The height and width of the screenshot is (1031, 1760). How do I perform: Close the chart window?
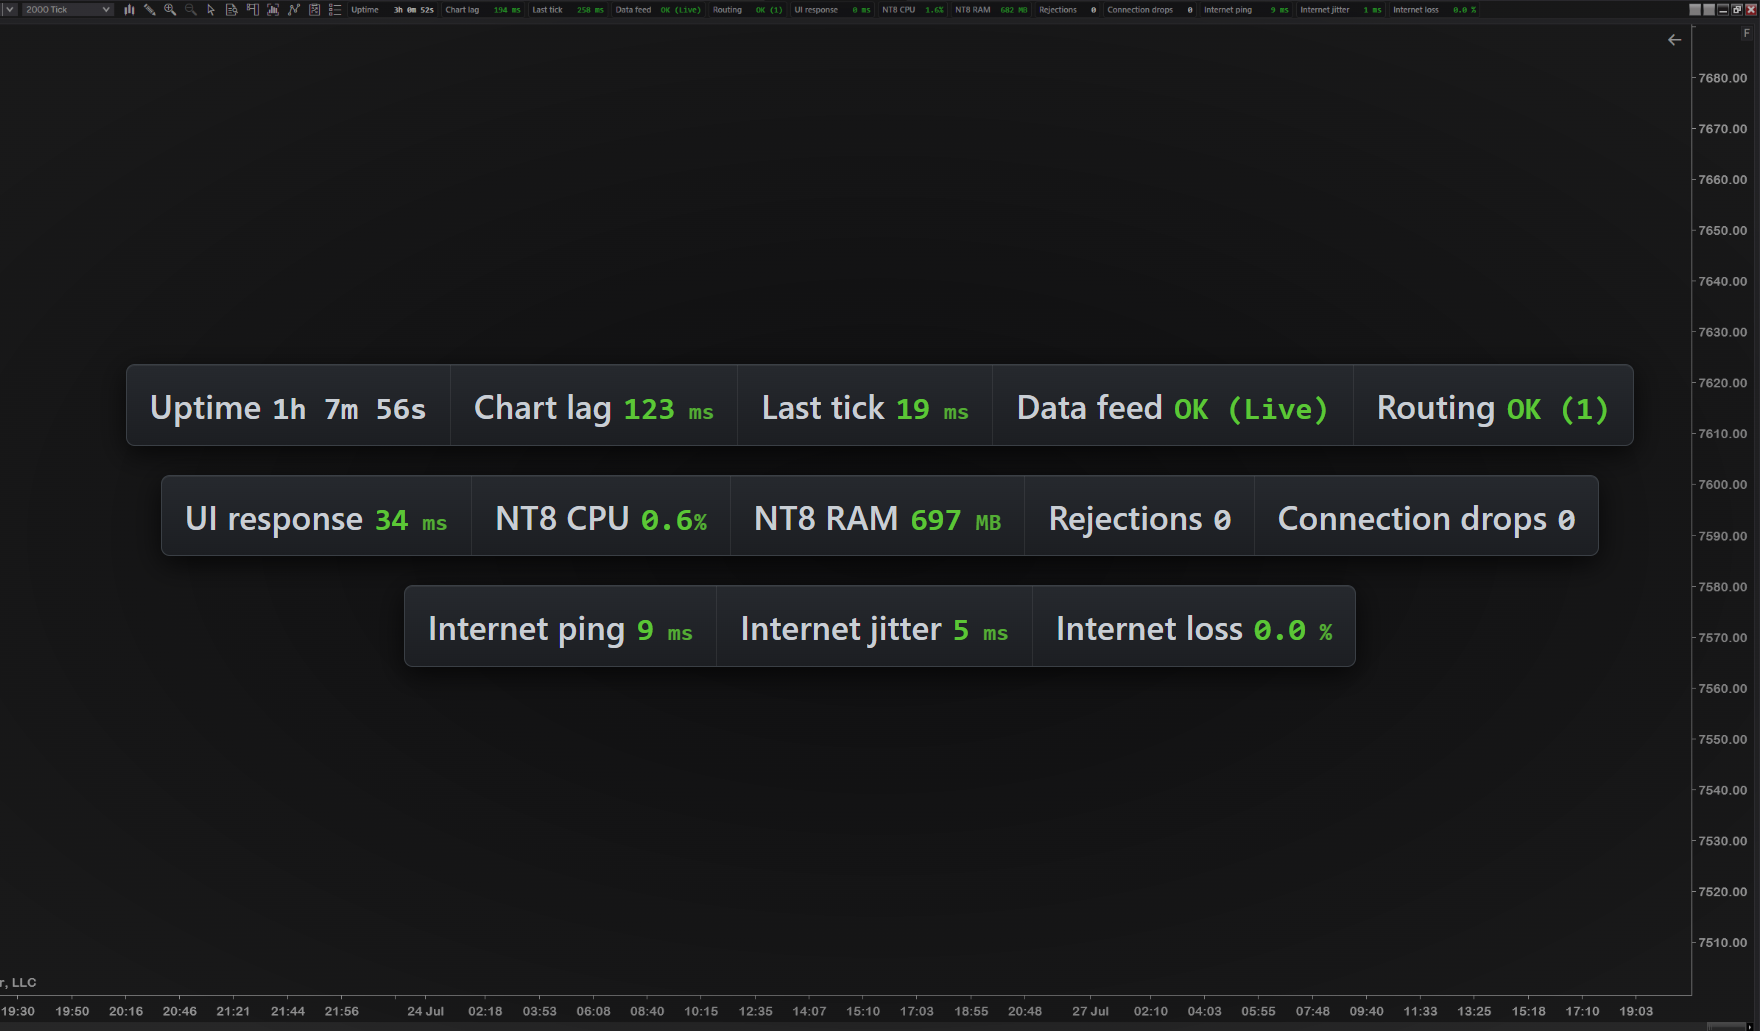point(1751,9)
